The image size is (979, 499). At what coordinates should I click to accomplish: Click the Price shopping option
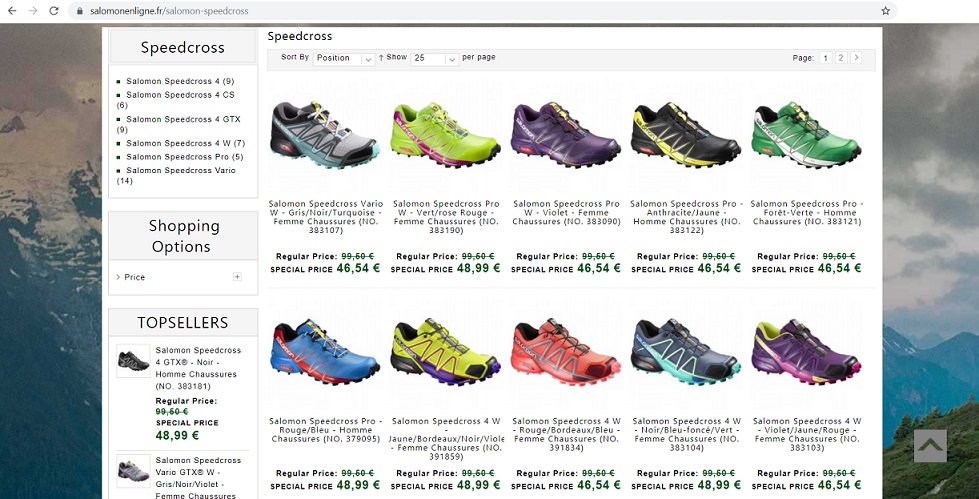tap(134, 277)
